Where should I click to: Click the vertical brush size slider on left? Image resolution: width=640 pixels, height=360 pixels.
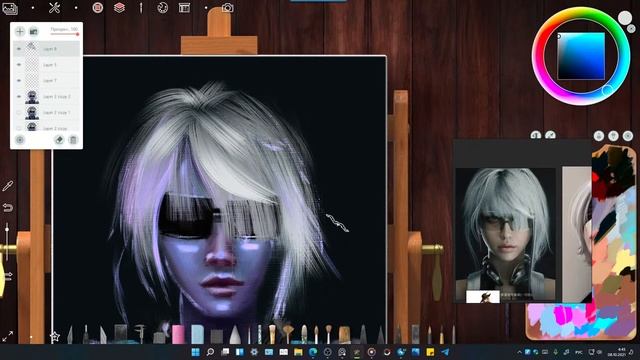pyautogui.click(x=7, y=242)
